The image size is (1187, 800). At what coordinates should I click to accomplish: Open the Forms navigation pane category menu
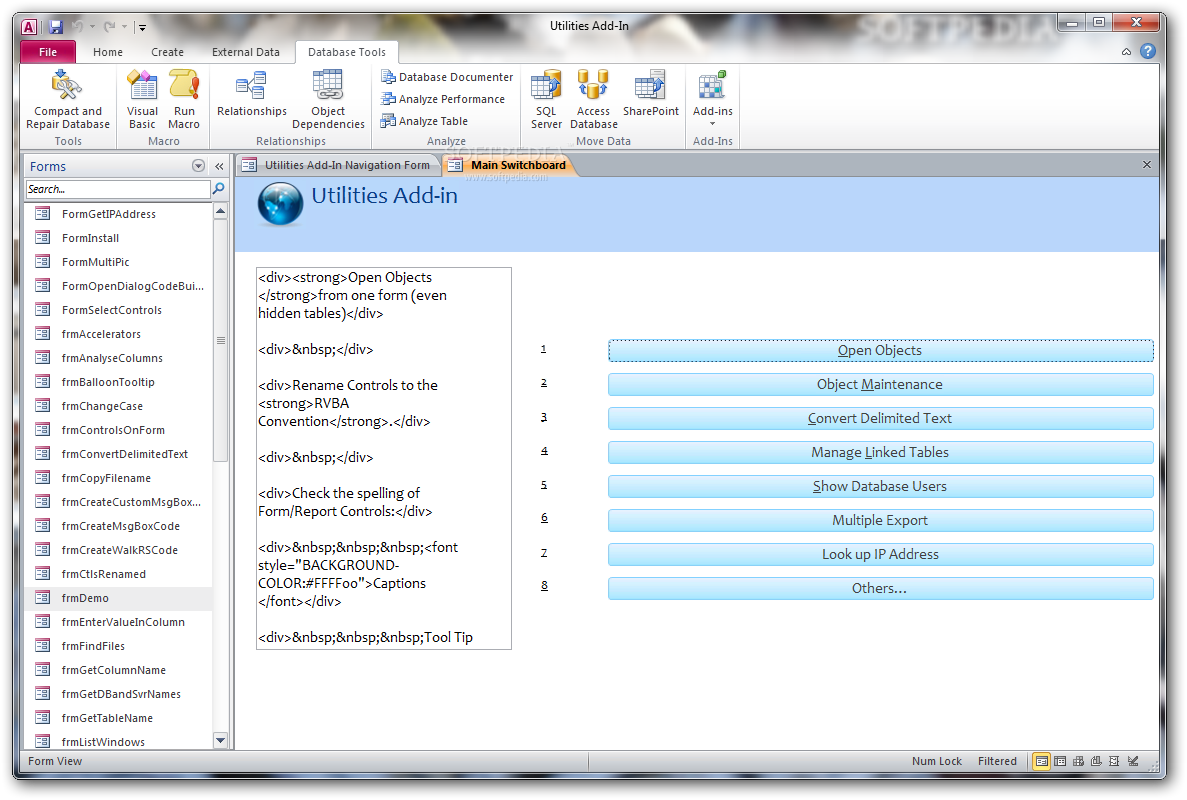coord(198,166)
